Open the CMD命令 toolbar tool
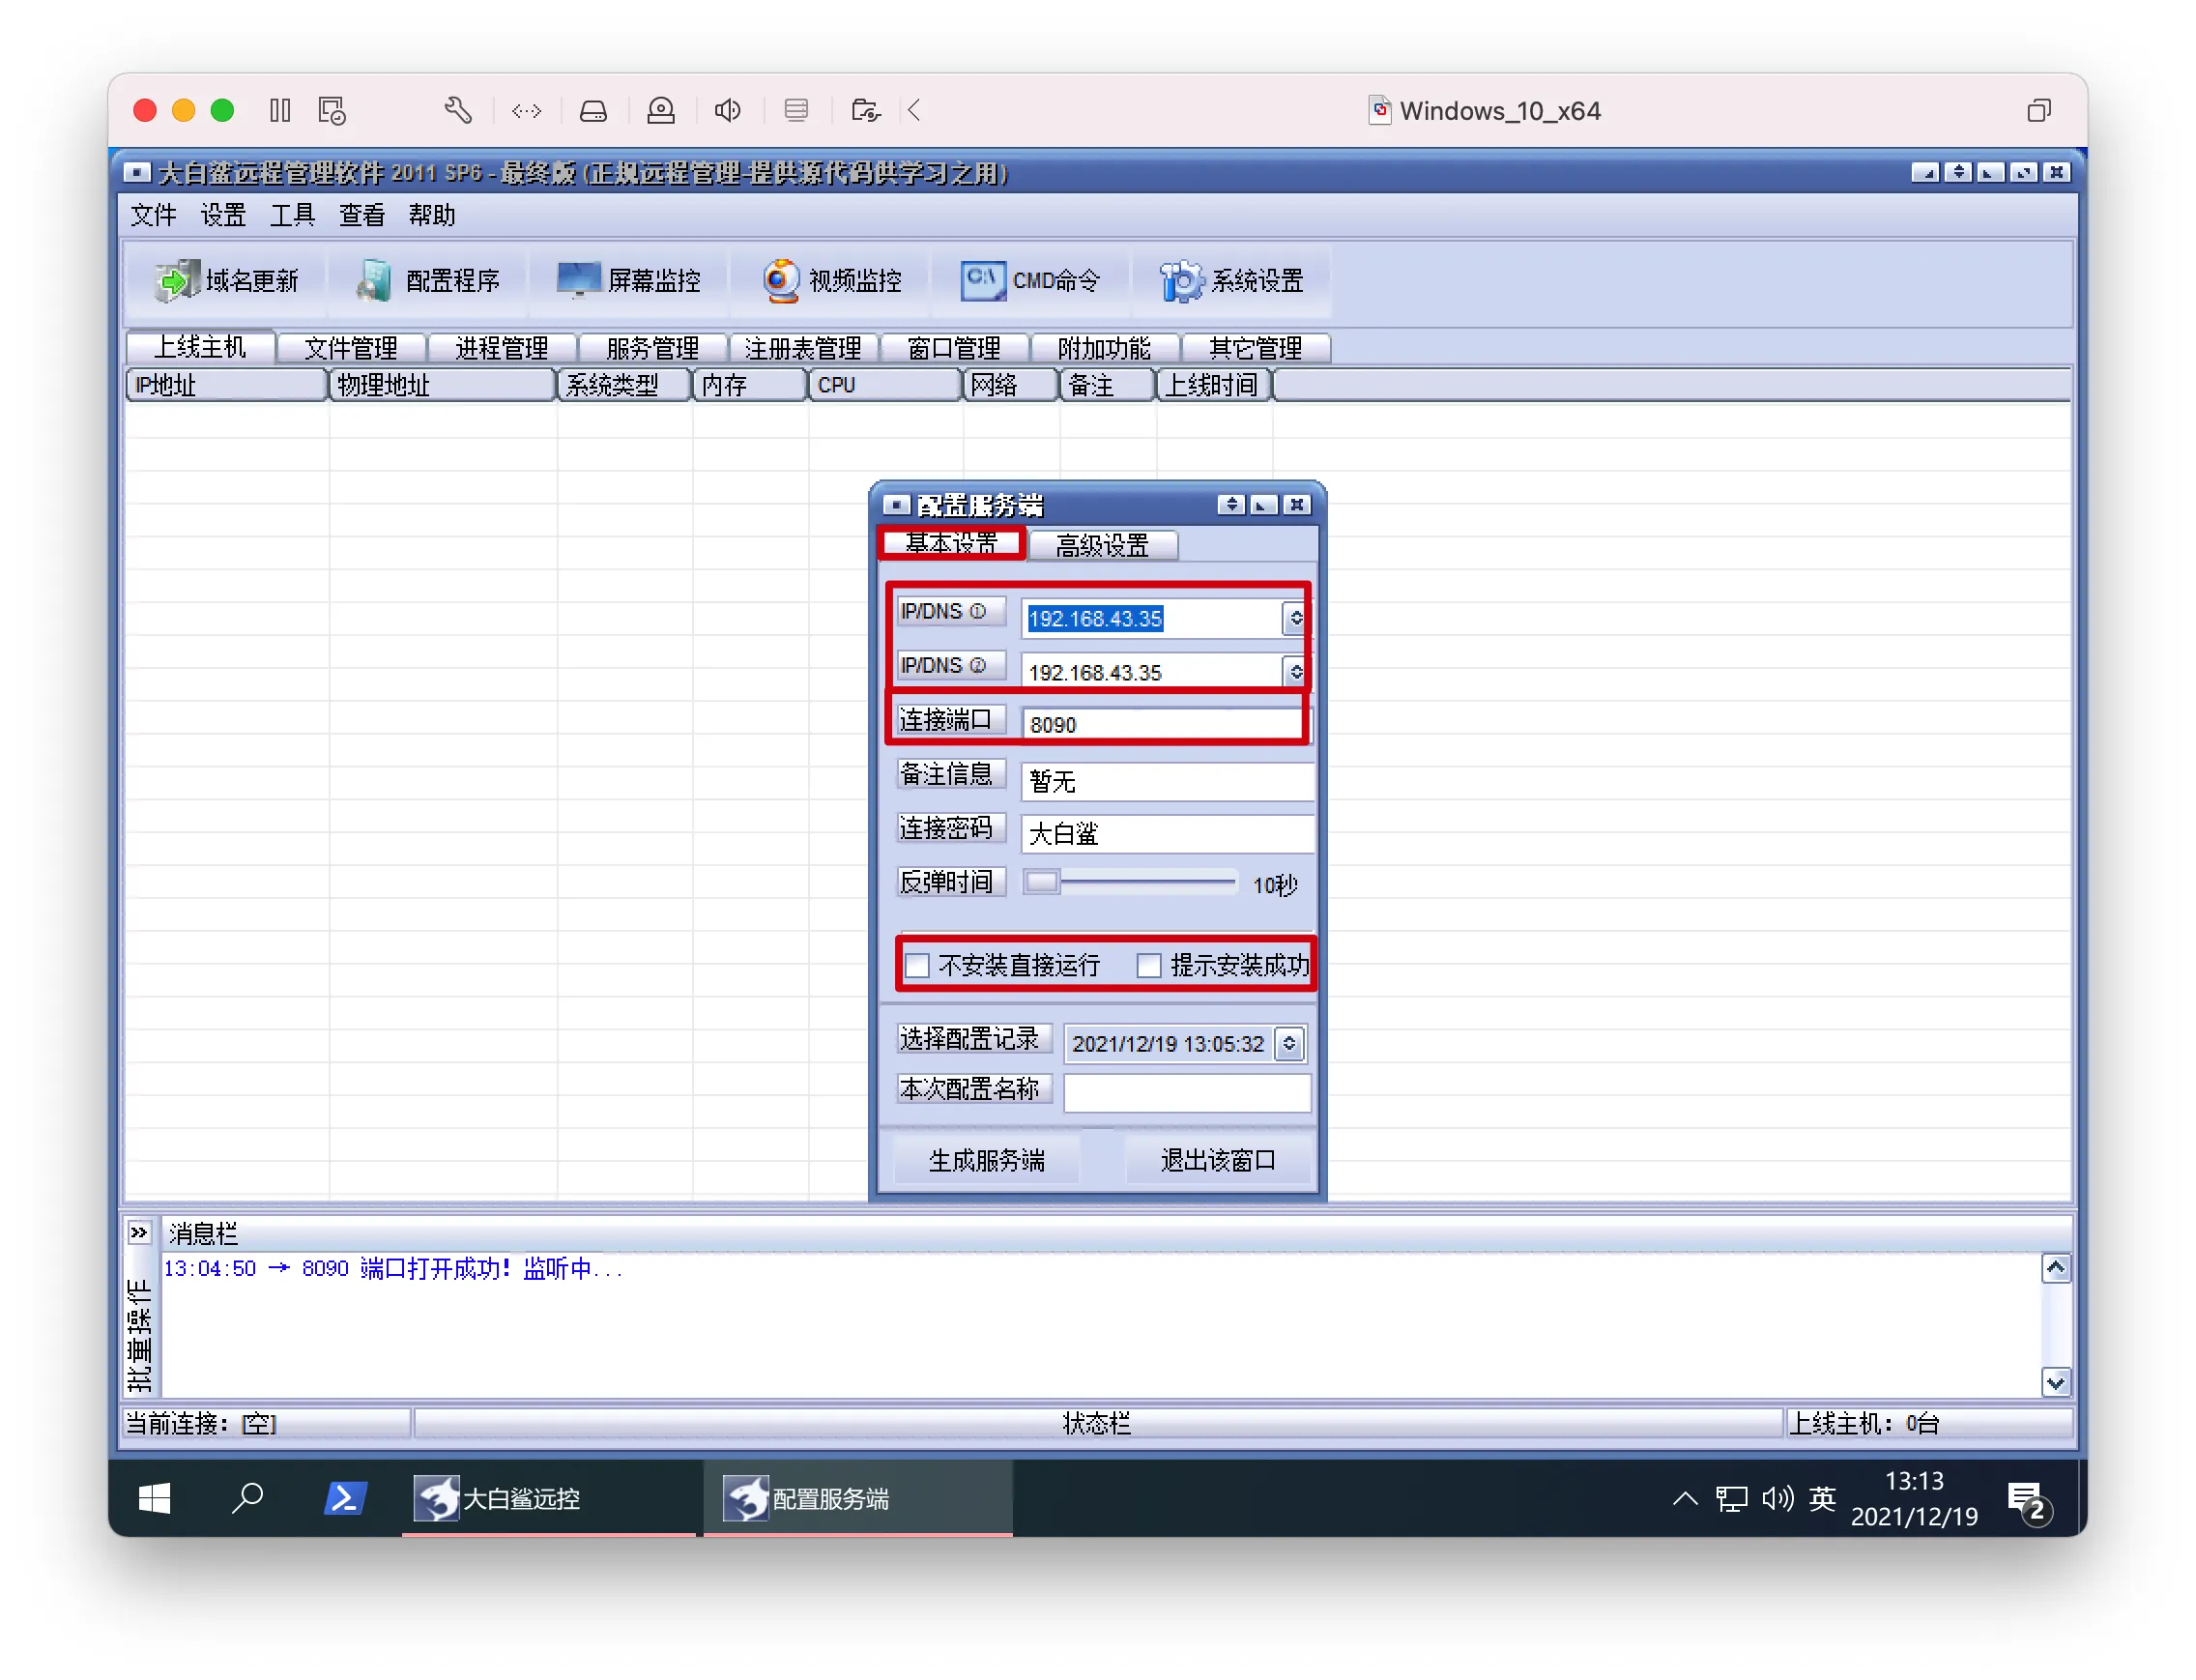The height and width of the screenshot is (1680, 2196). pyautogui.click(x=1030, y=281)
